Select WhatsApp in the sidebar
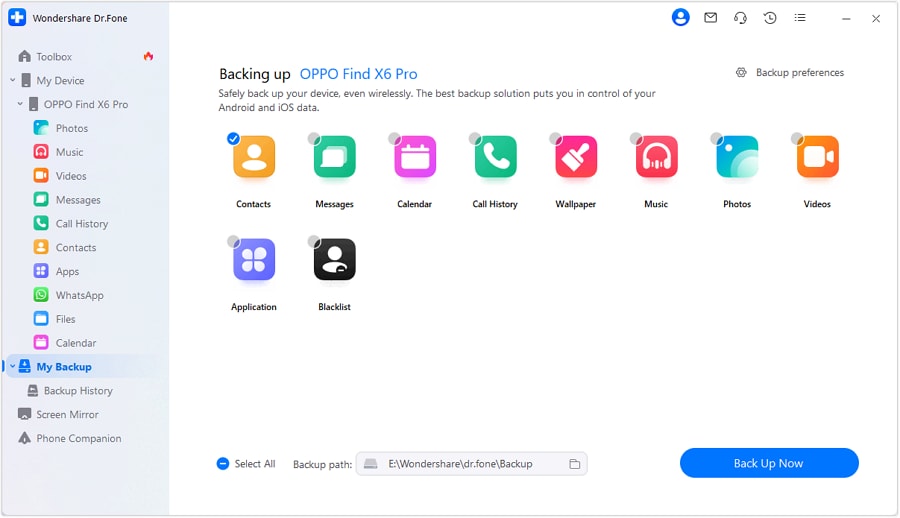 coord(69,295)
